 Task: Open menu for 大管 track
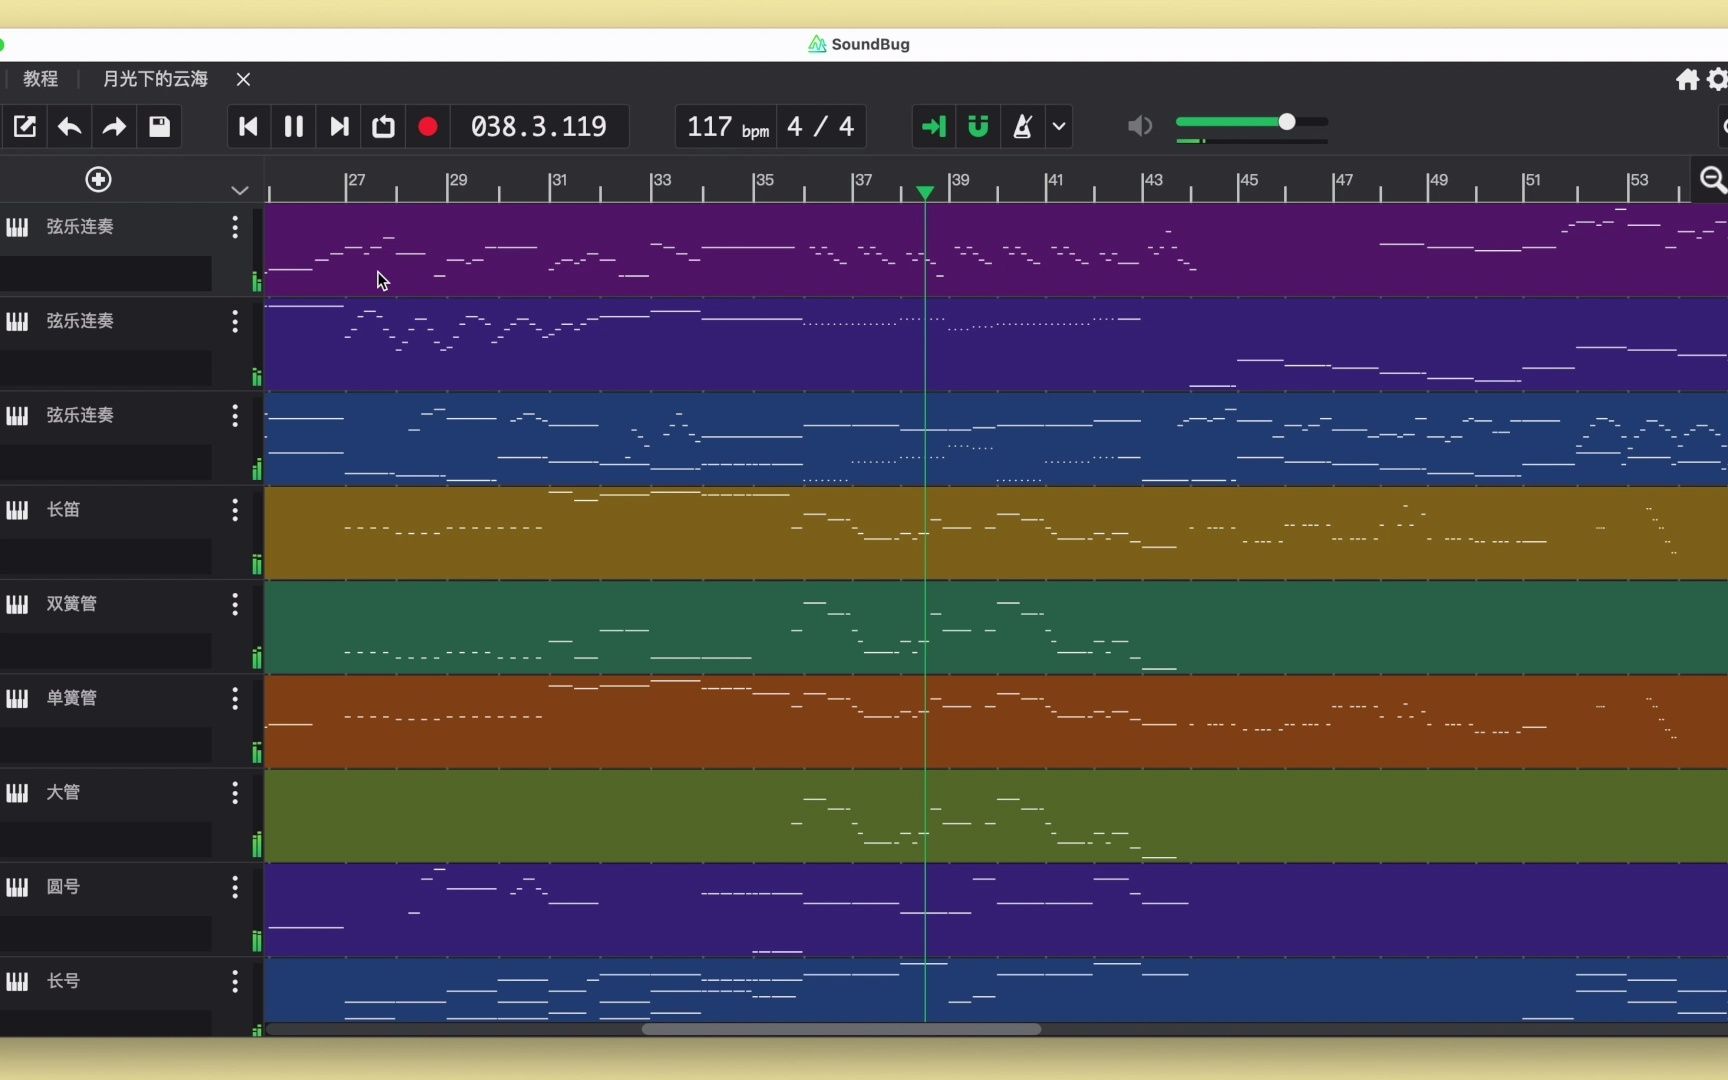click(x=235, y=793)
